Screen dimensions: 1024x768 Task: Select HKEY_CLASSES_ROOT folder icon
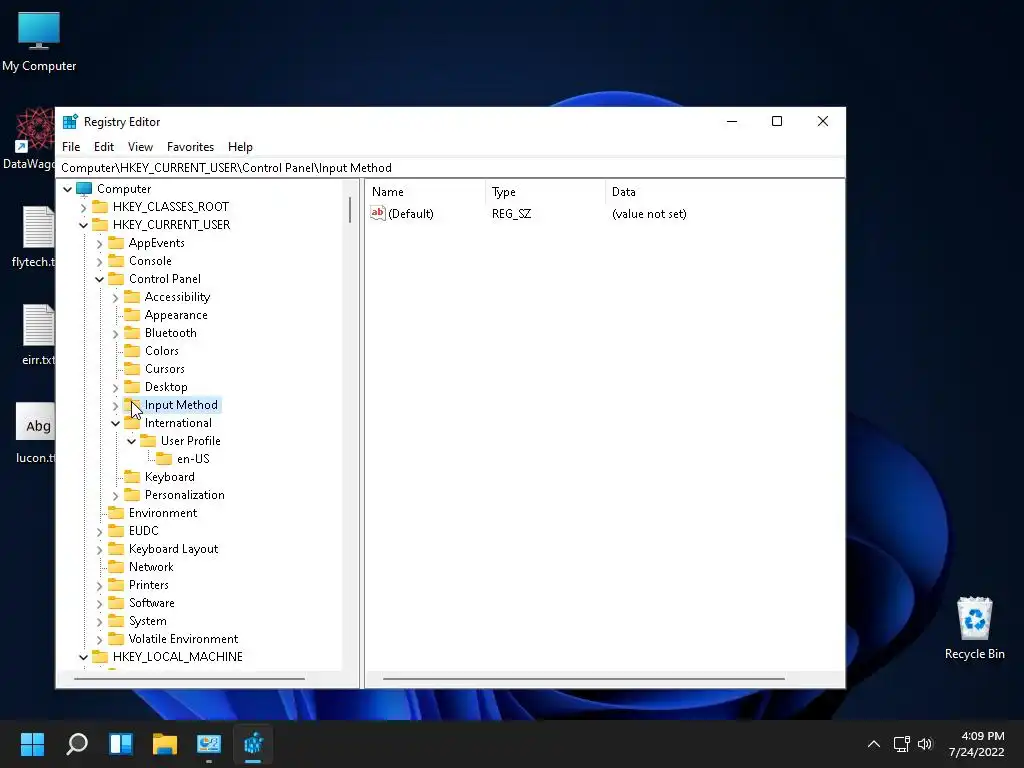(100, 206)
